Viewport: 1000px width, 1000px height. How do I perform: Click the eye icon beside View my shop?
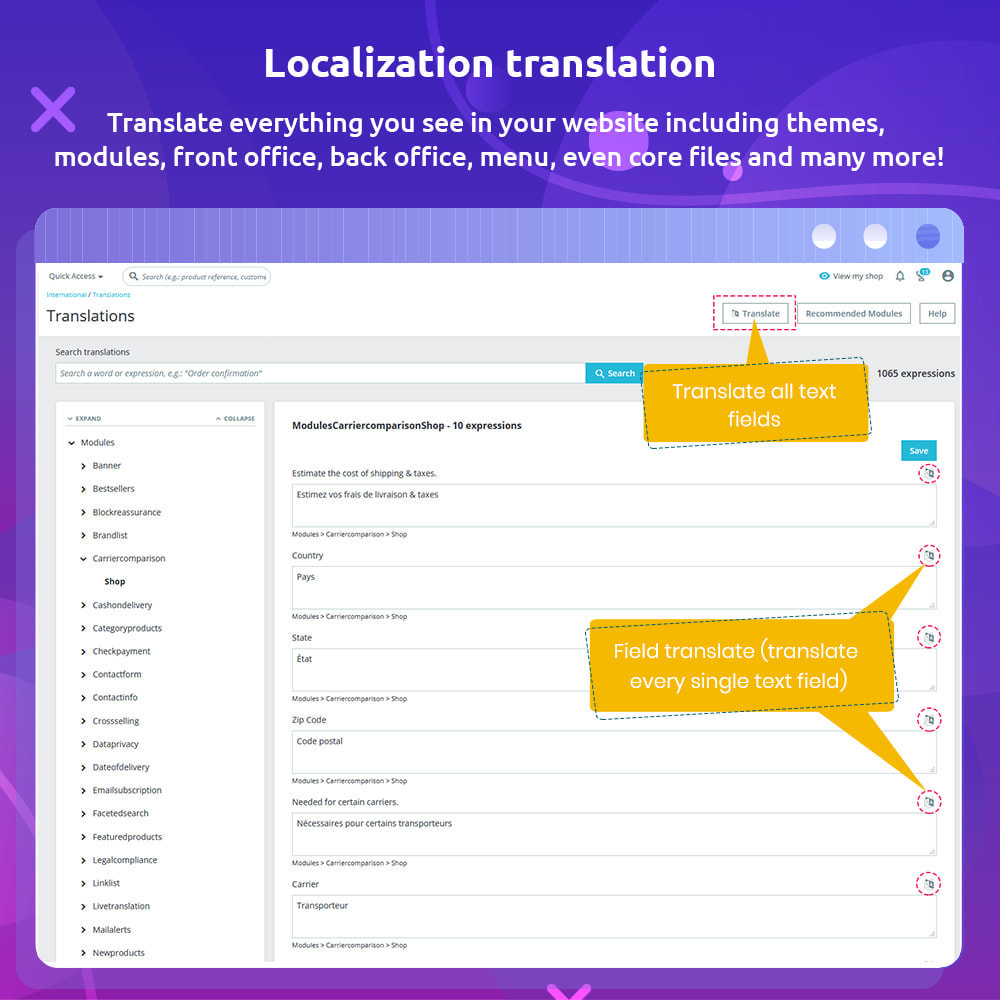click(824, 276)
